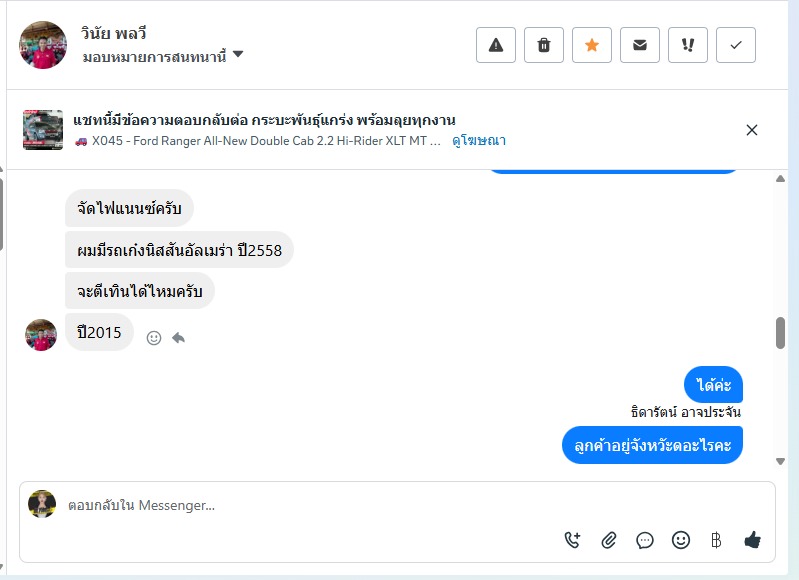This screenshot has height=580, width=799.
Task: Type in the ตอบกลับใน Messenger reply field
Action: click(x=300, y=506)
